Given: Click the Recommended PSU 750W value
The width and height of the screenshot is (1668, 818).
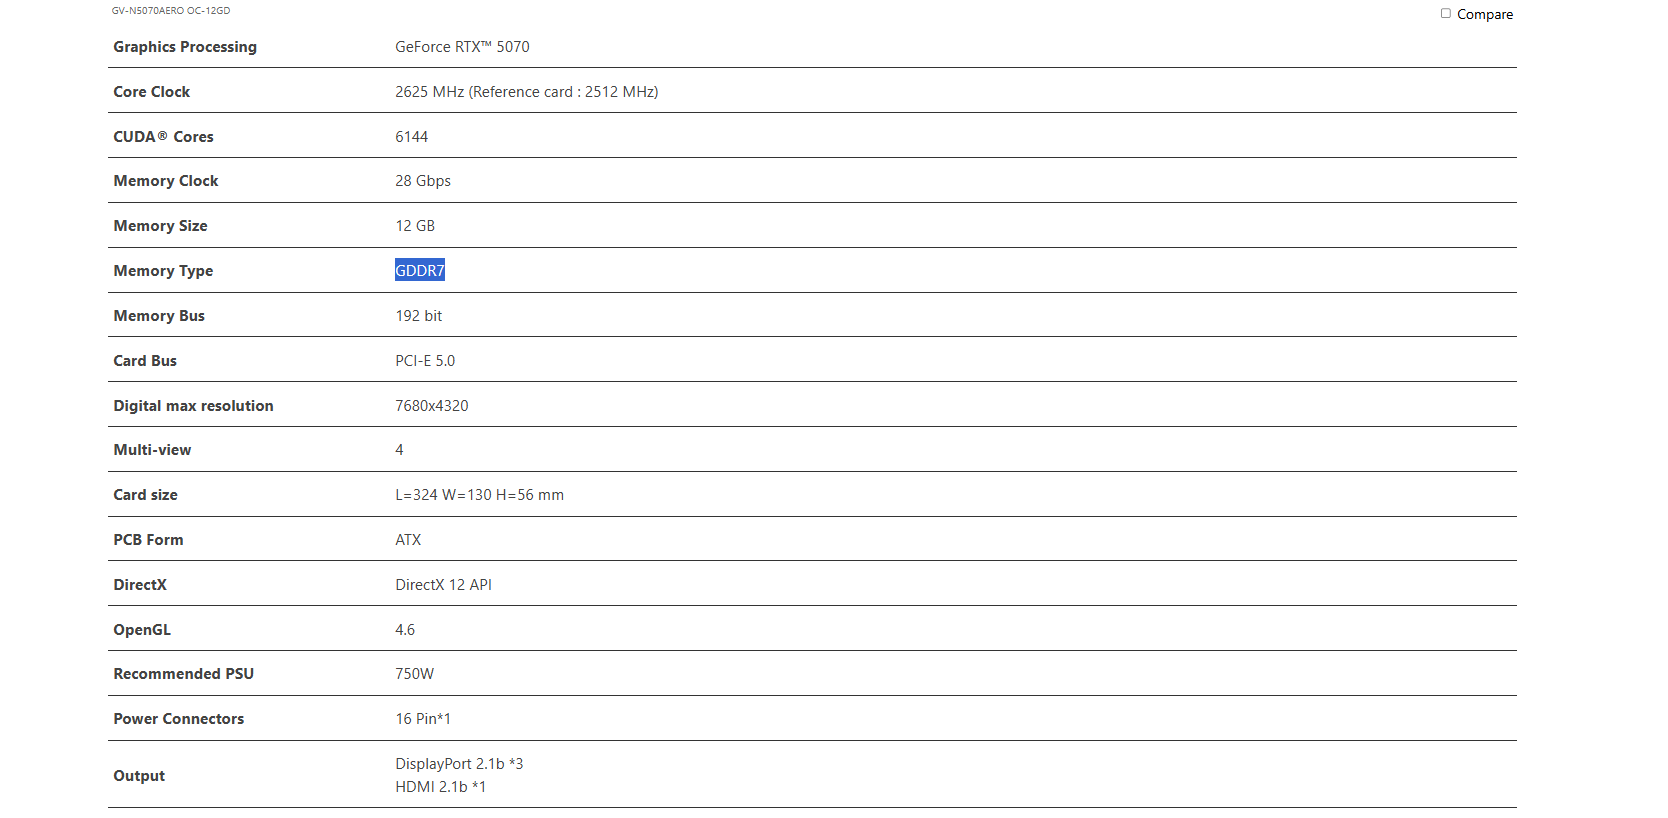Looking at the screenshot, I should (x=414, y=674).
